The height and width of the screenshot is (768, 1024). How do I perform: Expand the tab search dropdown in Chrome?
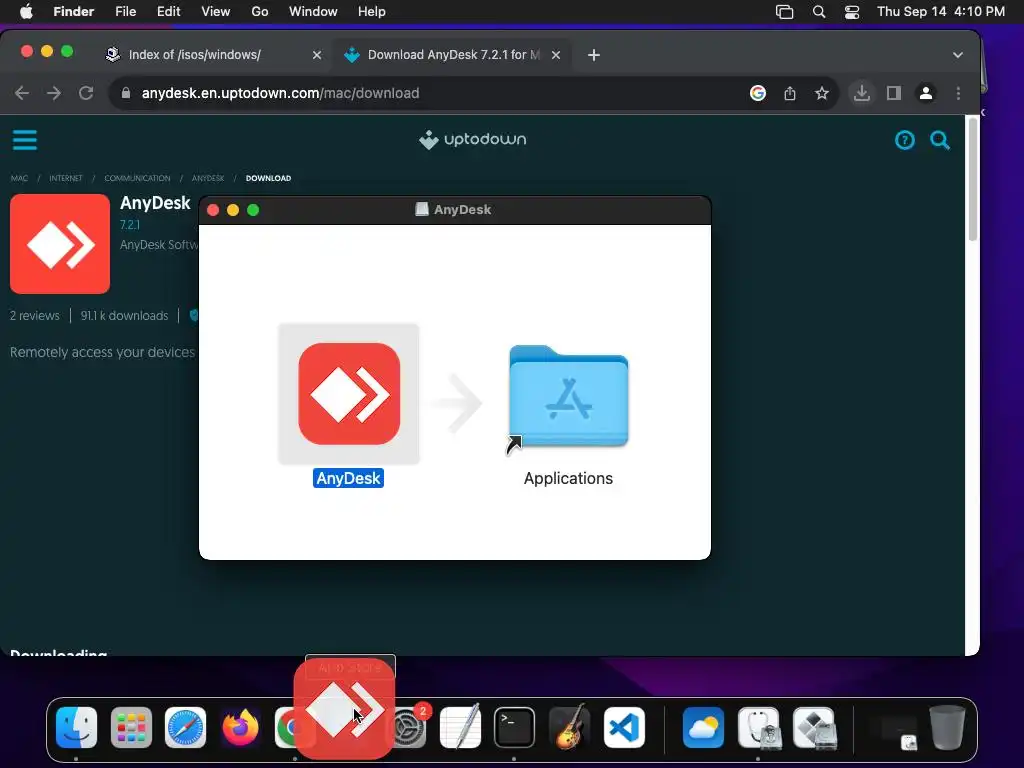click(957, 55)
